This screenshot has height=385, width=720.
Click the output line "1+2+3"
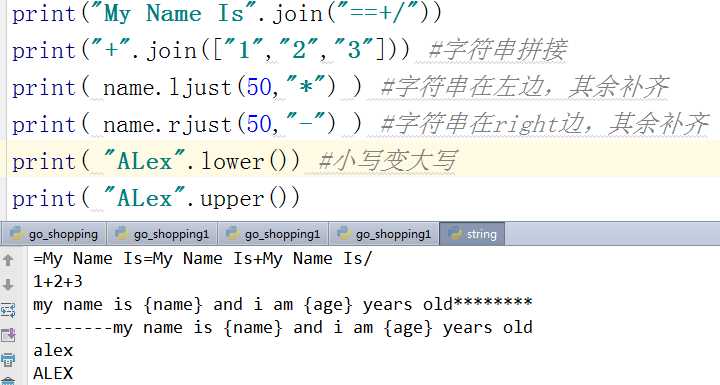[x=58, y=281]
